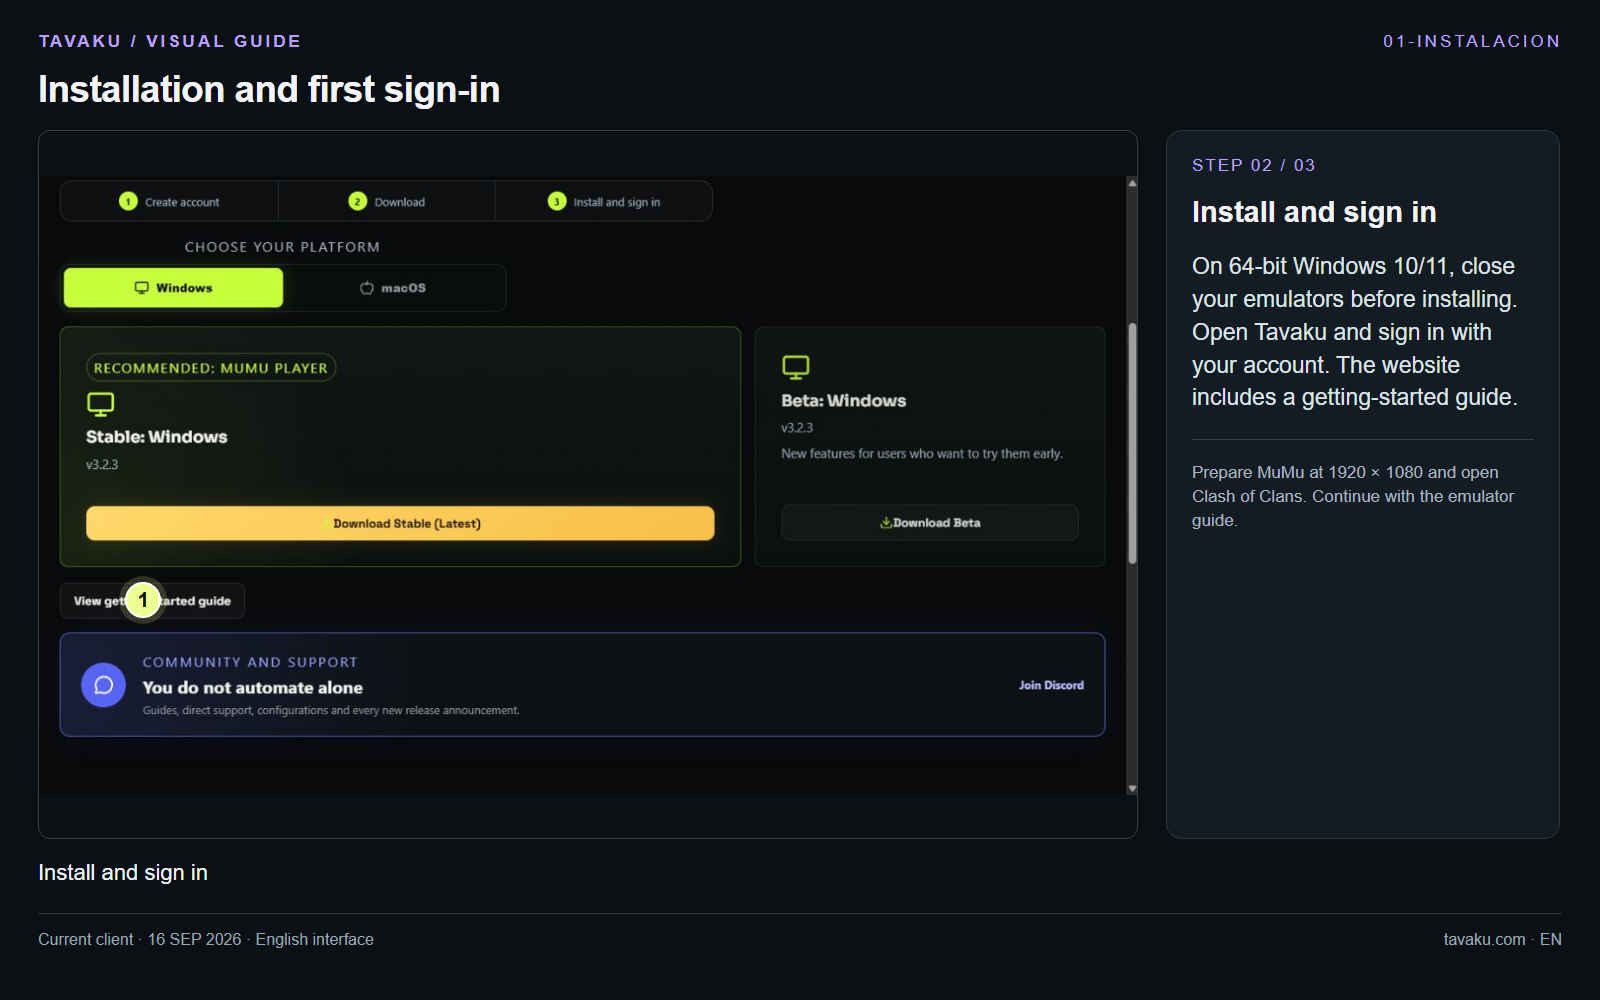
Task: Click the TAVAKU / VISUAL GUIDE header label
Action: pos(170,41)
